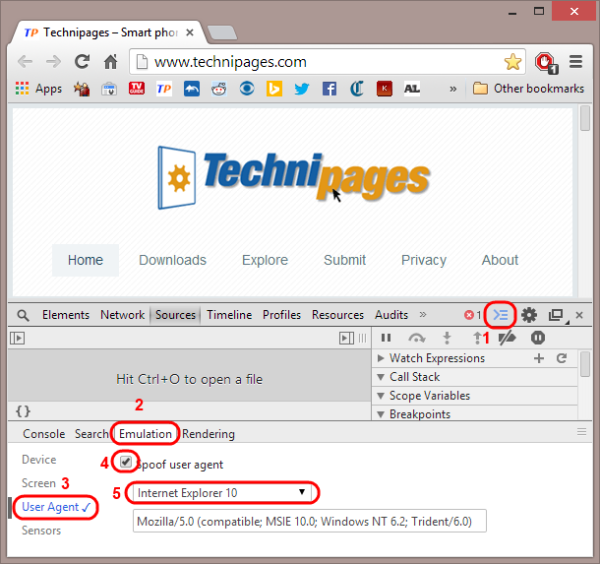Open the Emulation drawer tab
The height and width of the screenshot is (564, 600).
145,434
